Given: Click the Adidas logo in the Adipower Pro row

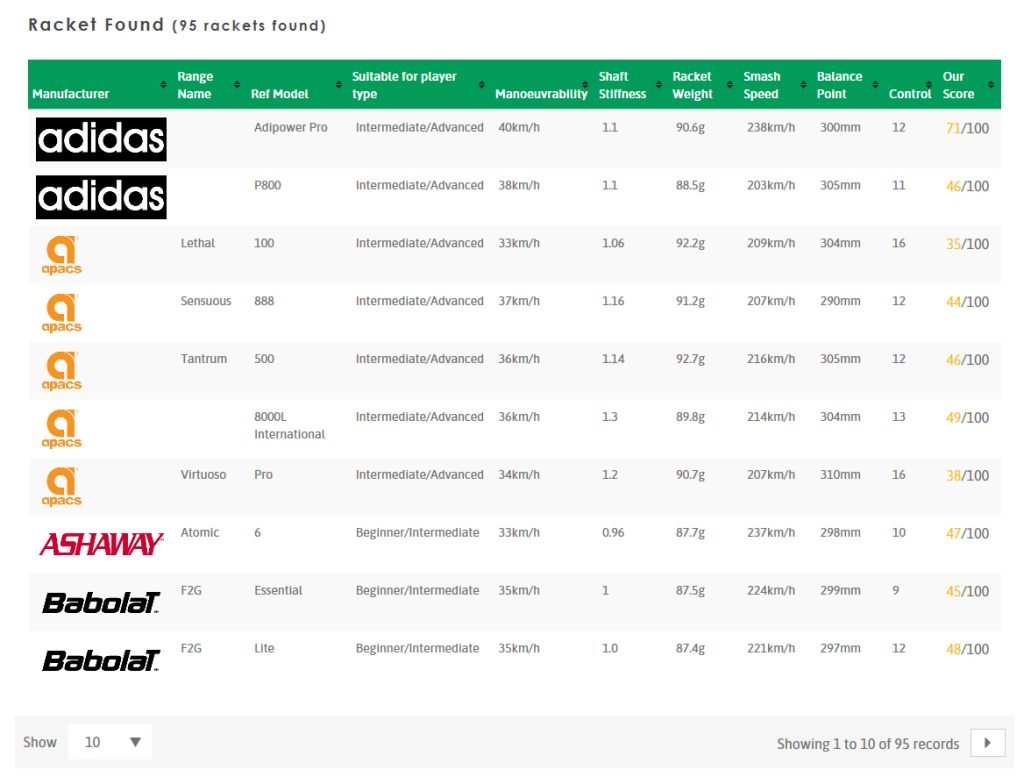Looking at the screenshot, I should (x=101, y=139).
